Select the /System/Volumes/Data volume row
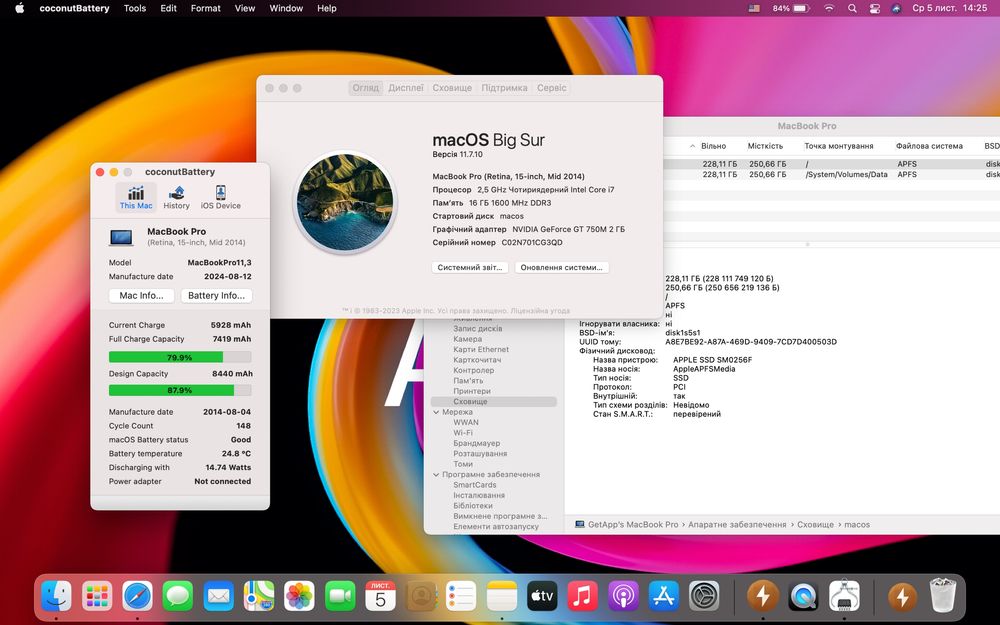1000x625 pixels. point(832,174)
